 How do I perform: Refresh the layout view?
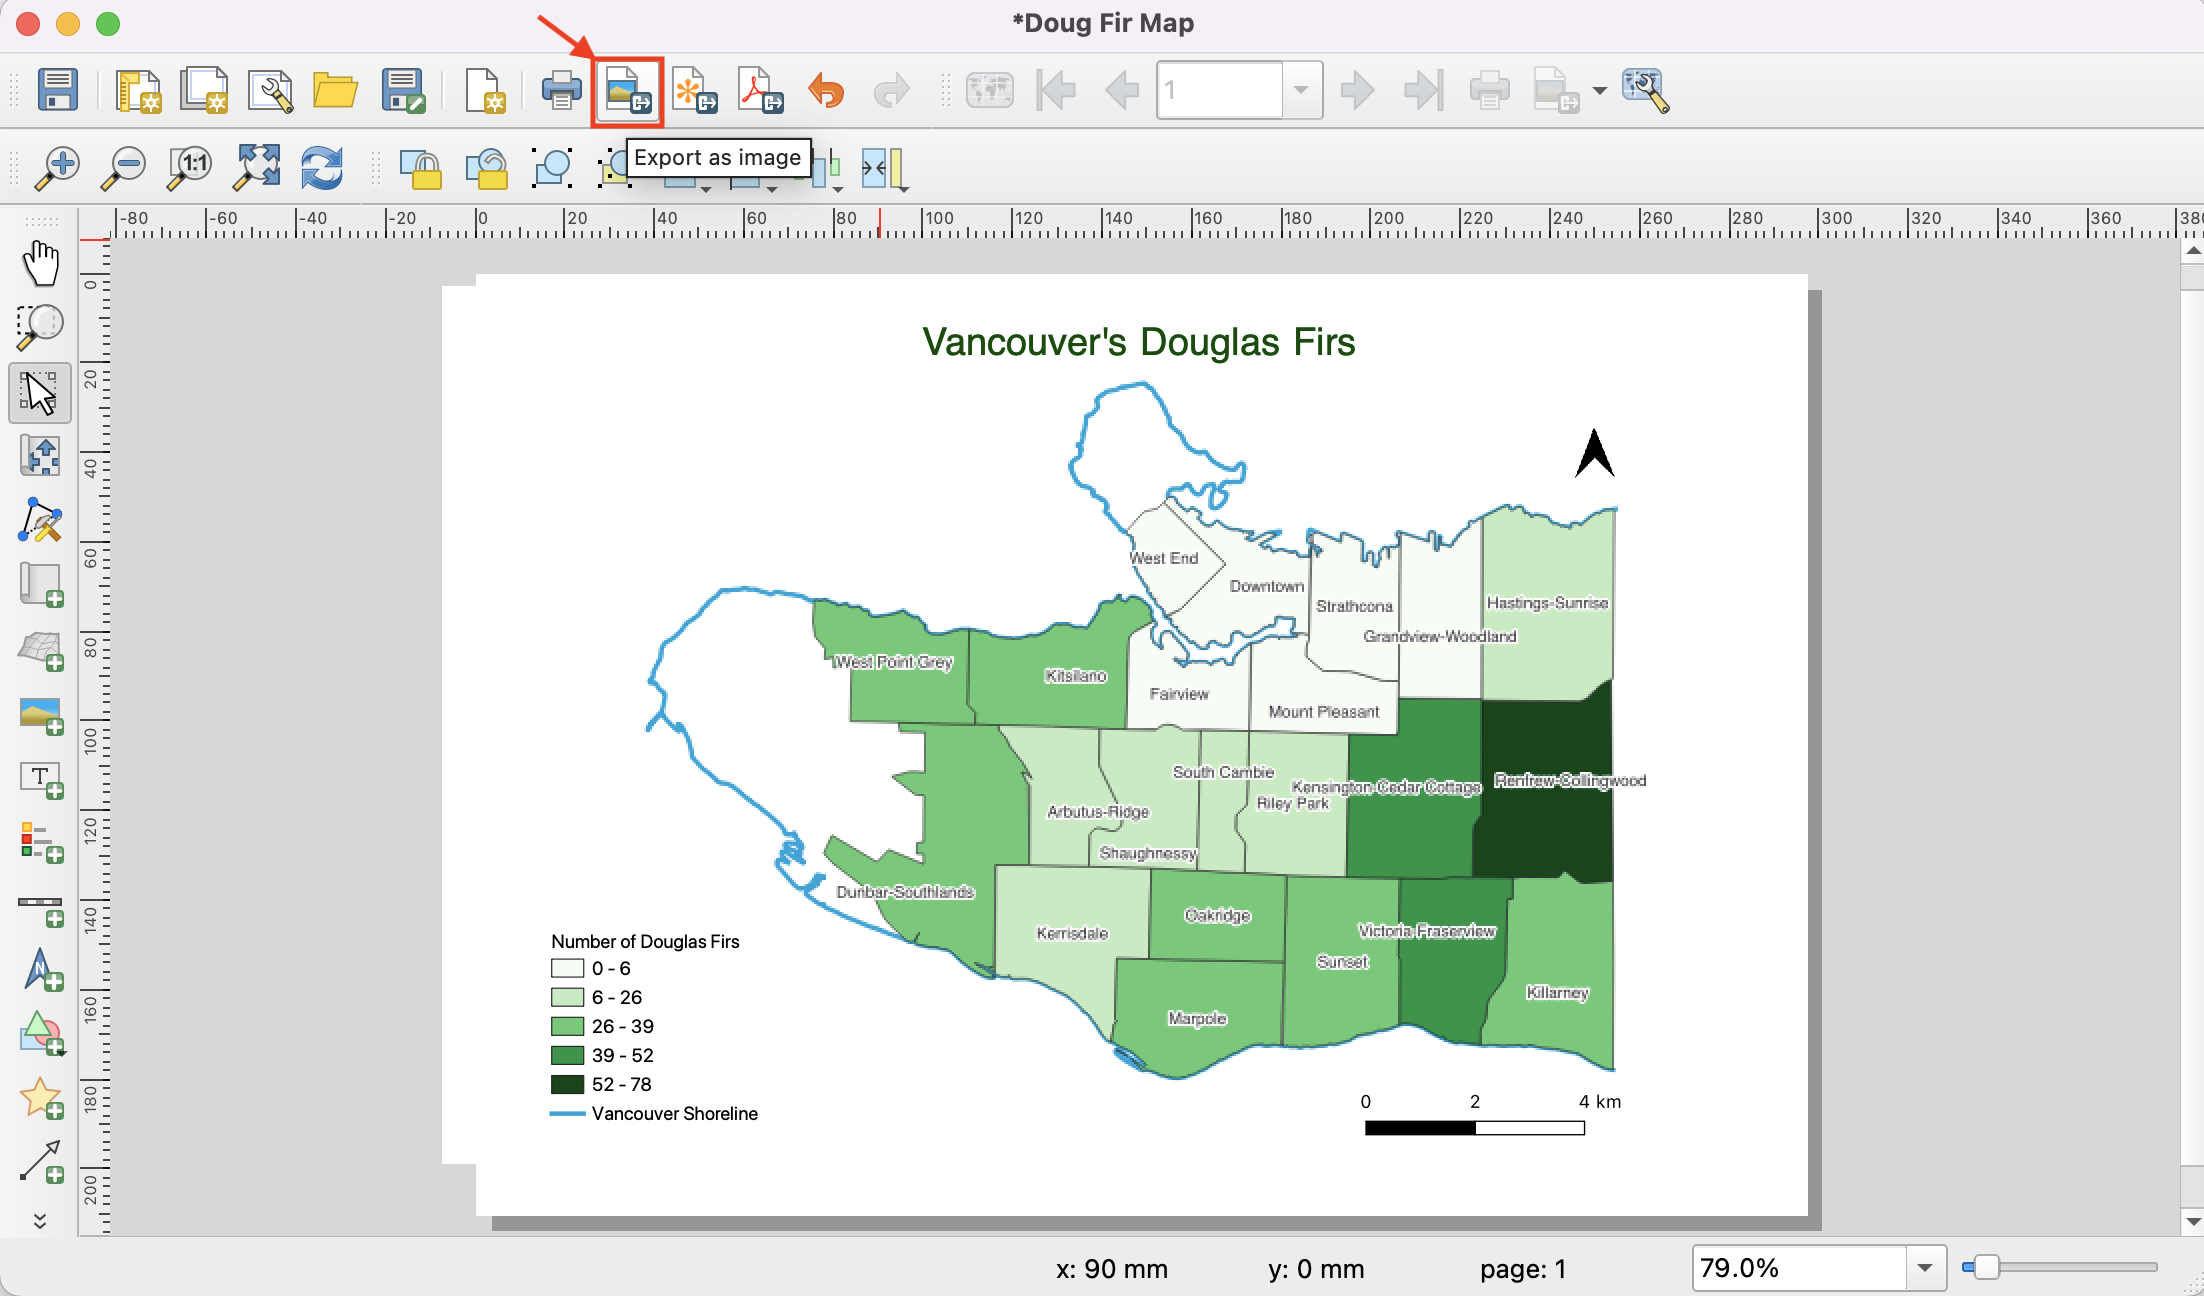[x=322, y=167]
